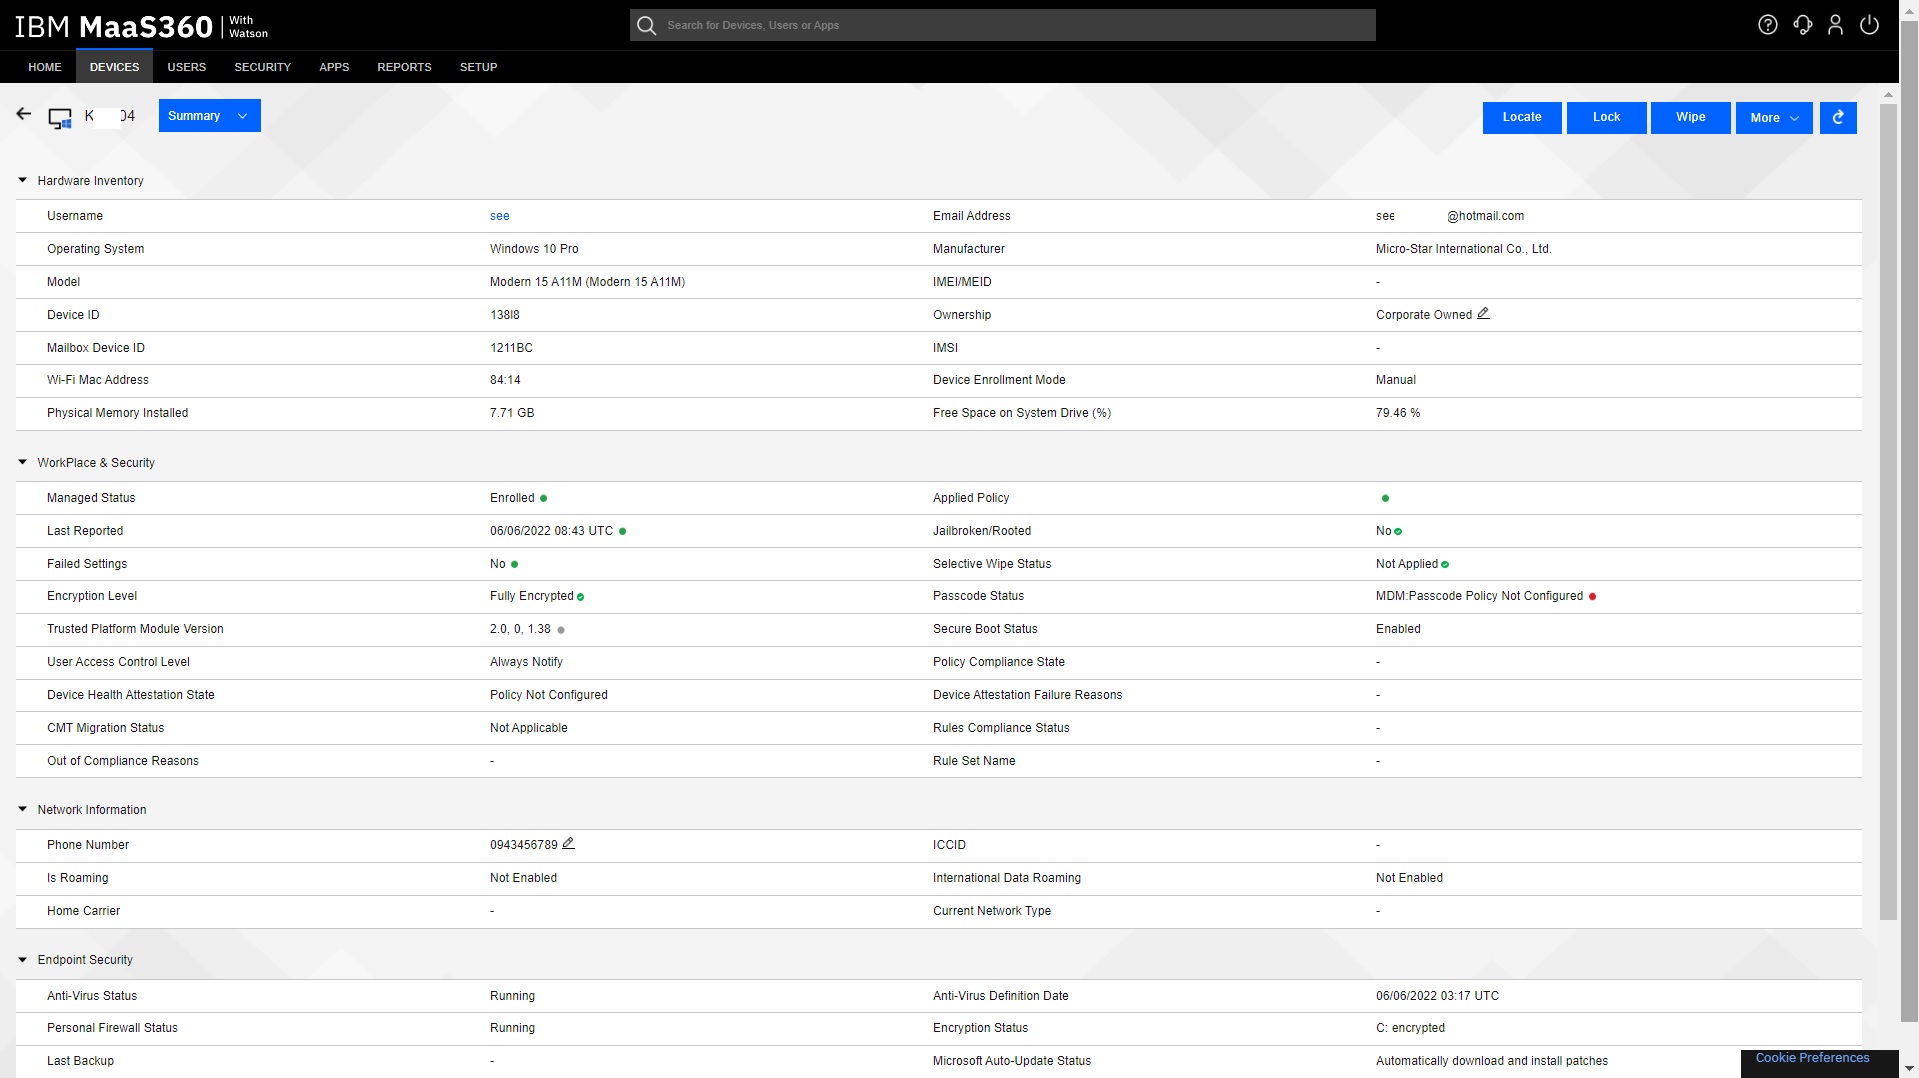Select the '06/06/2022 03:17 UTC' value
The width and height of the screenshot is (1919, 1078).
pos(1437,996)
